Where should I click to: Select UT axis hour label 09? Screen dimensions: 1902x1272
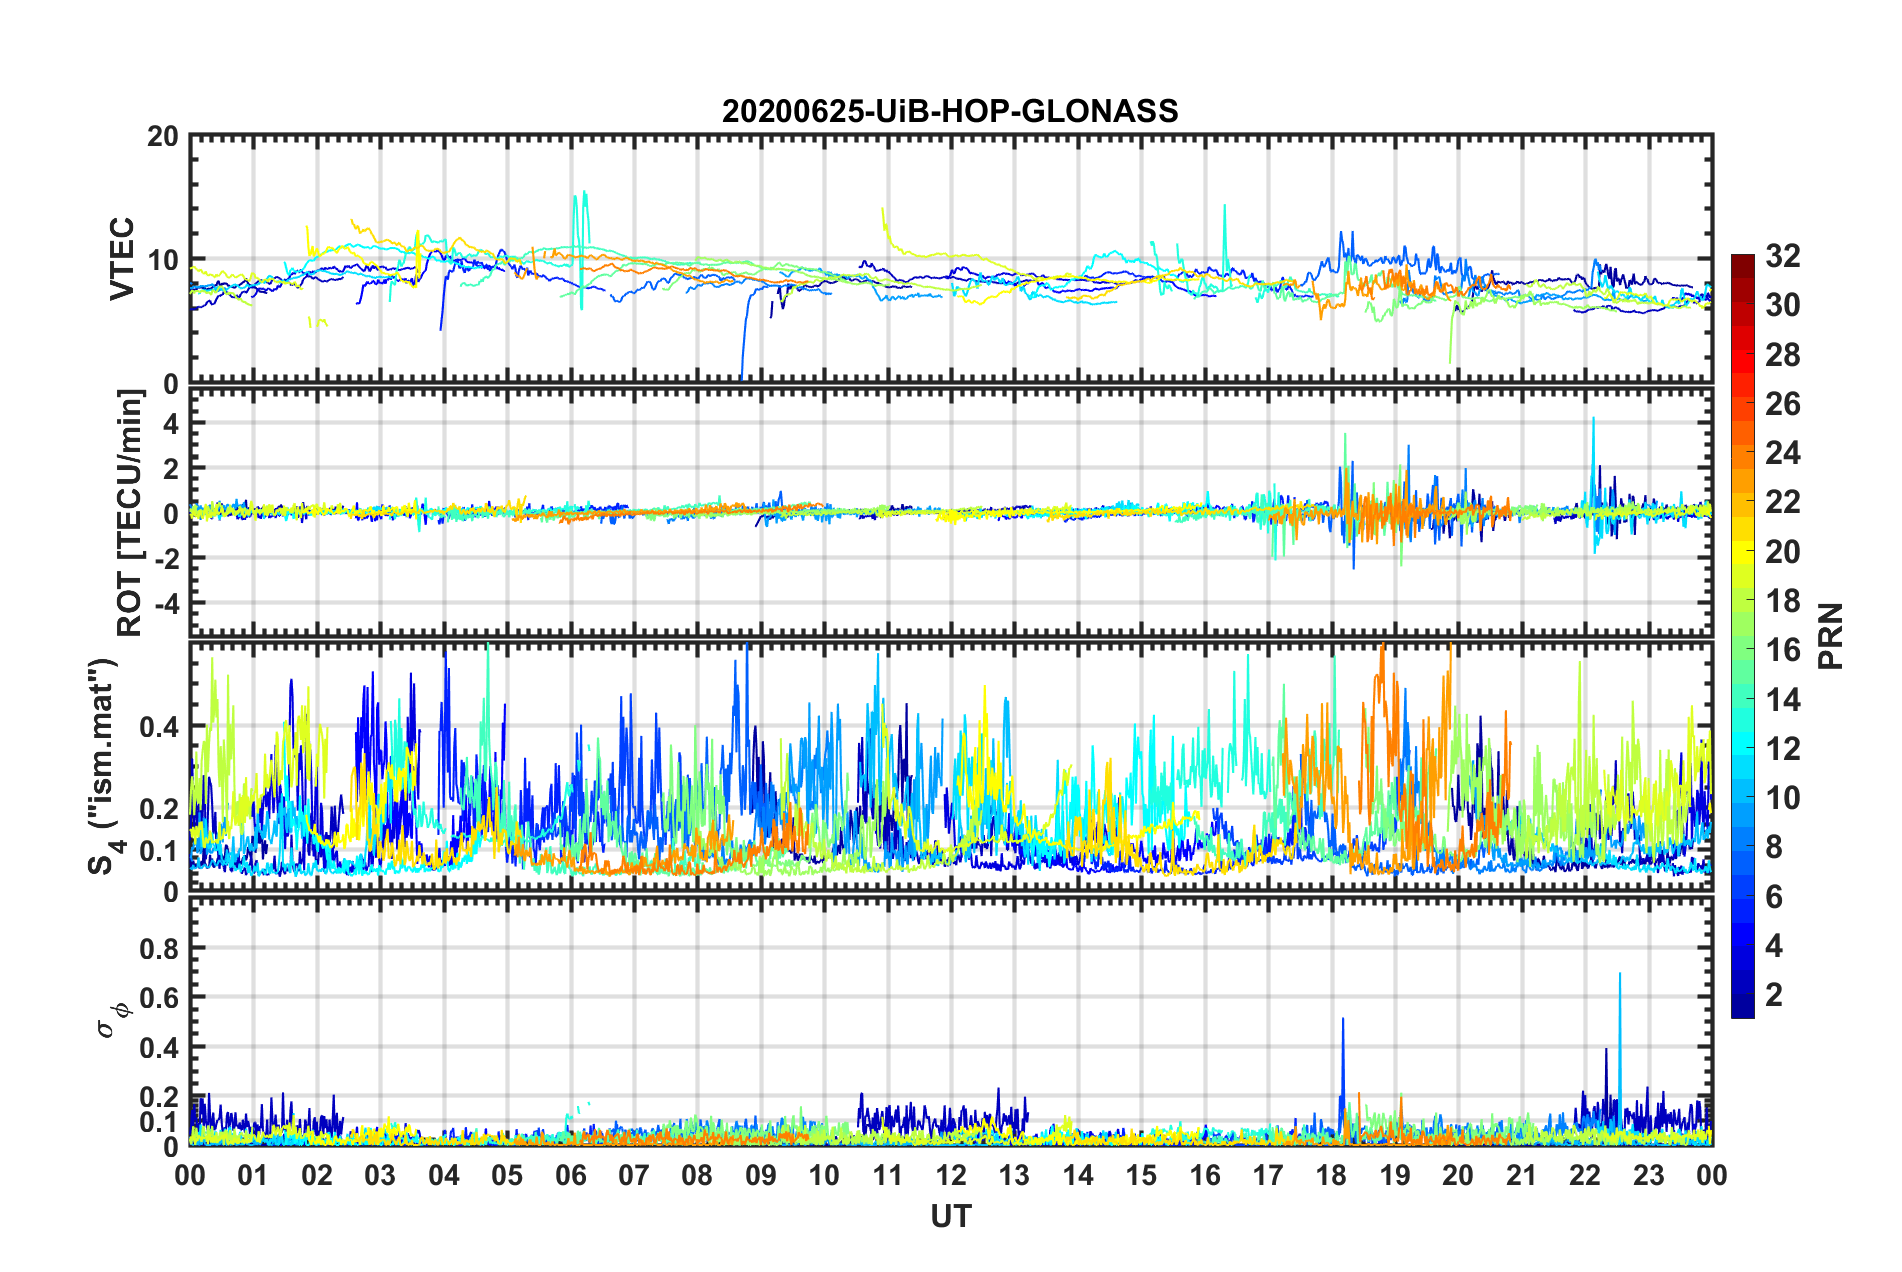tap(761, 1176)
